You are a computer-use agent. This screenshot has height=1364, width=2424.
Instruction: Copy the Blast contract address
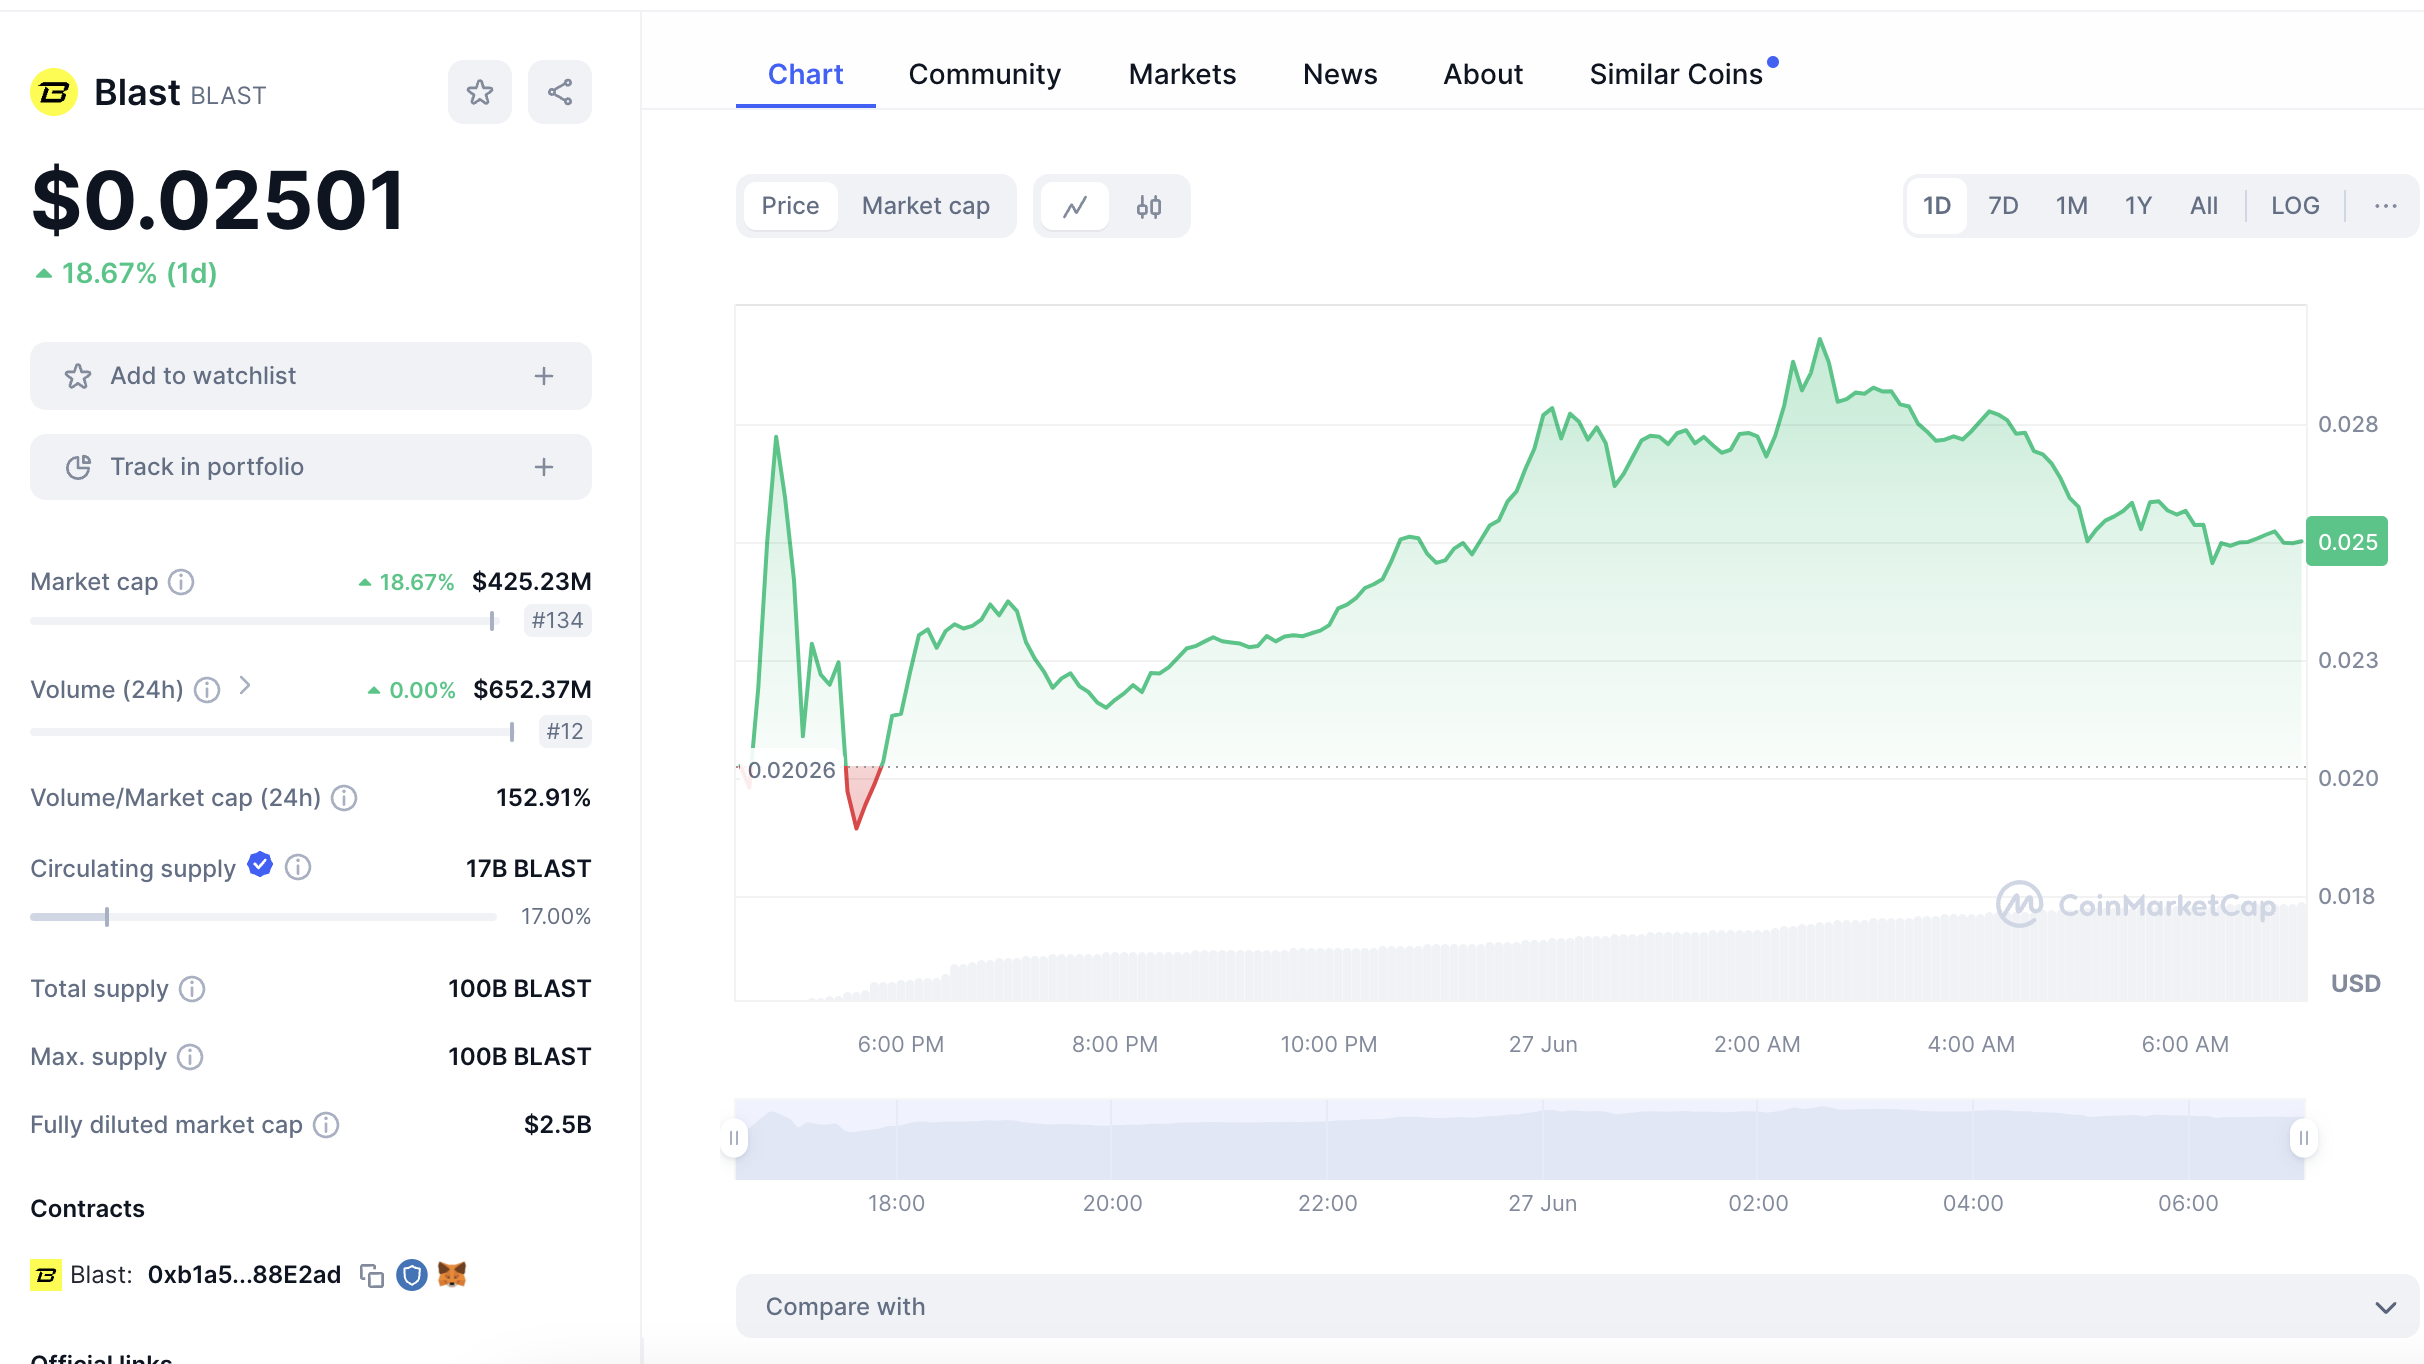372,1276
